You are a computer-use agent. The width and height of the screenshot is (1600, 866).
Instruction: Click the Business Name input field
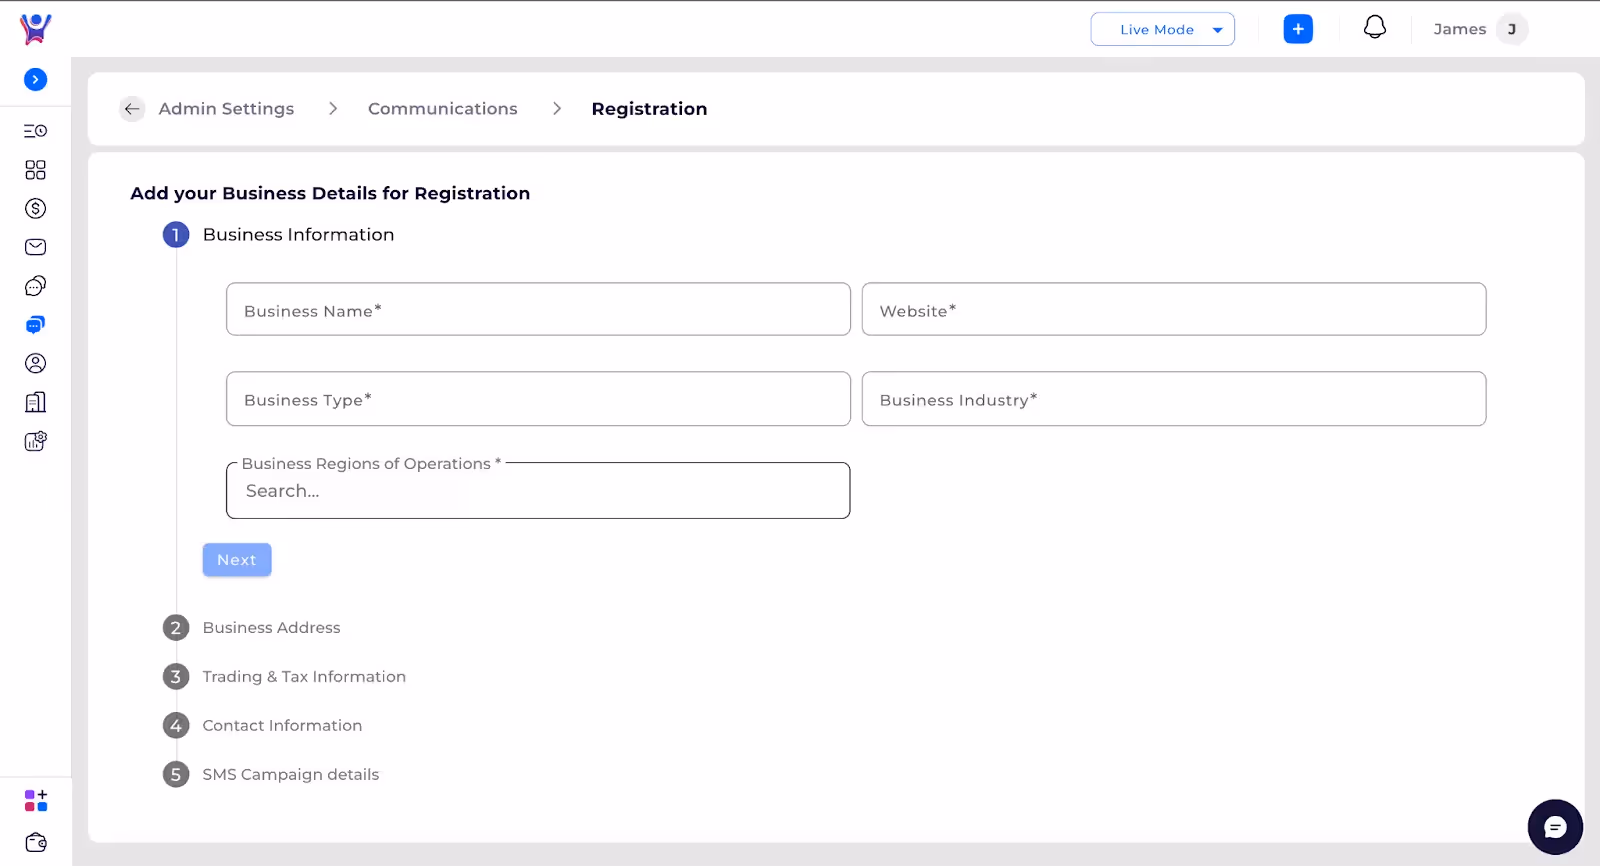(x=538, y=310)
